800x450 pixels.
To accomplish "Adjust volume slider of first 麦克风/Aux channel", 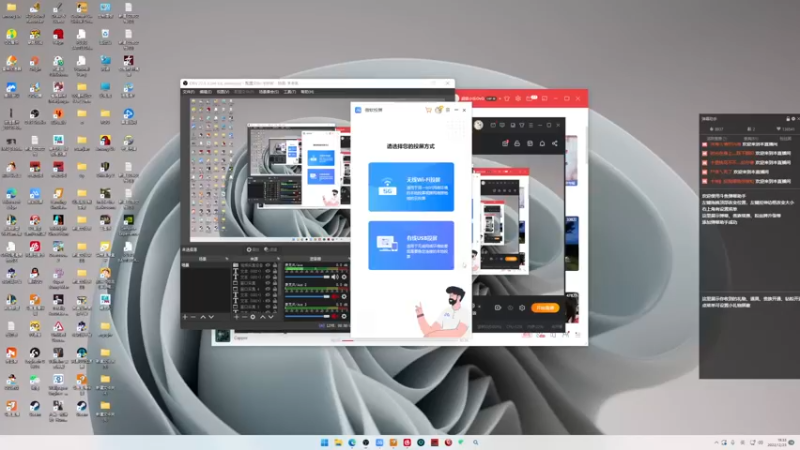I will pos(307,277).
